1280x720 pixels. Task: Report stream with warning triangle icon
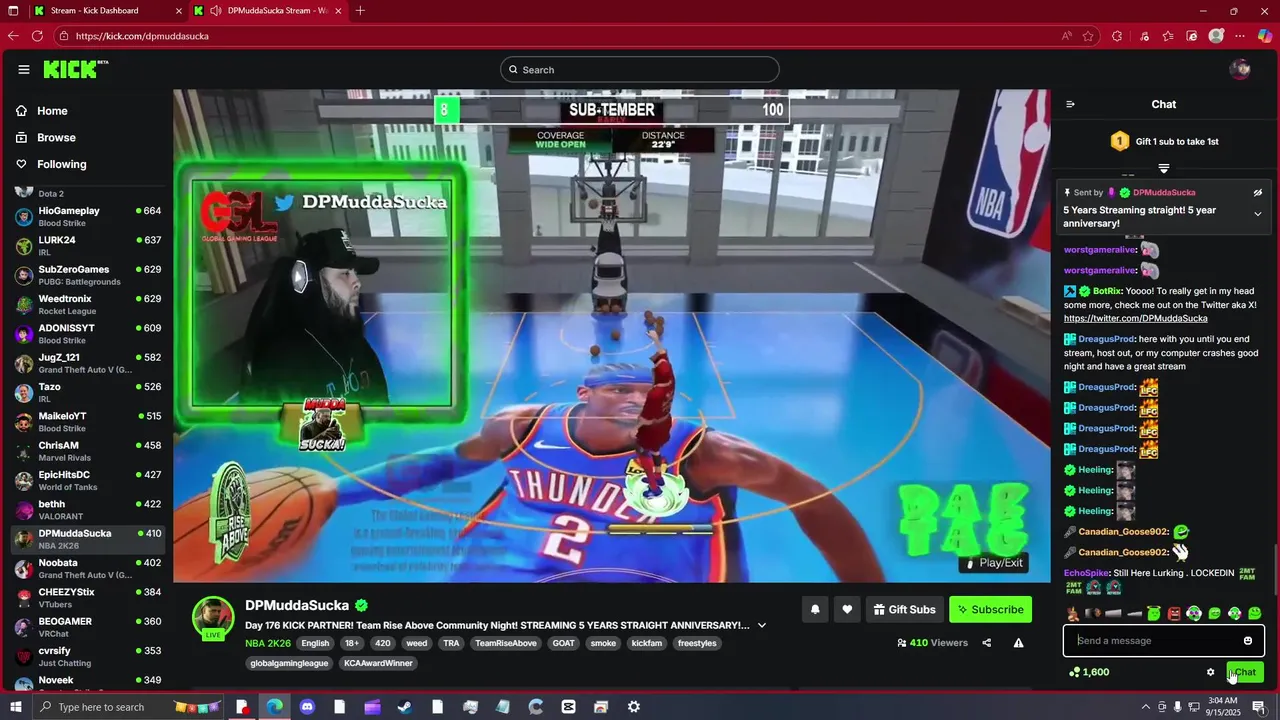pyautogui.click(x=1018, y=643)
